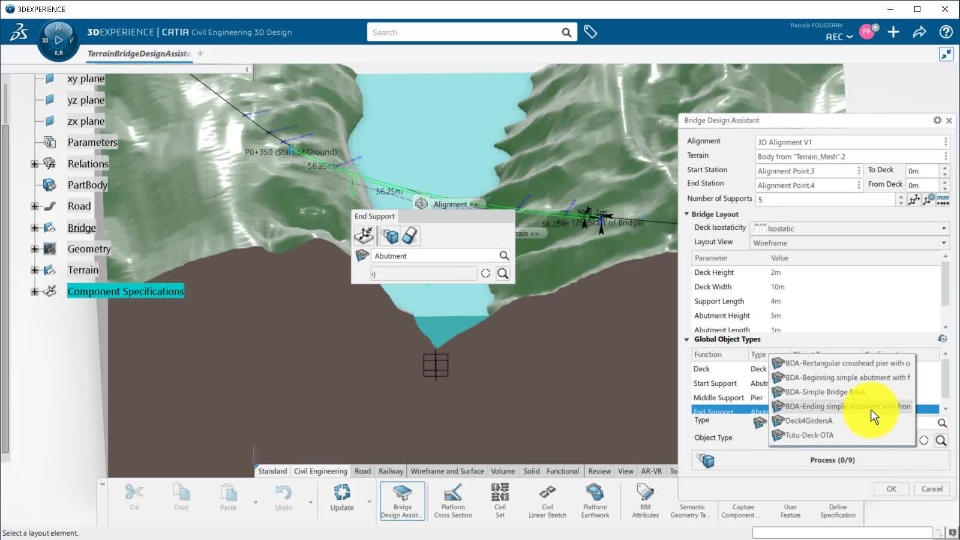Switch to the Review tab
The width and height of the screenshot is (960, 540).
click(599, 471)
